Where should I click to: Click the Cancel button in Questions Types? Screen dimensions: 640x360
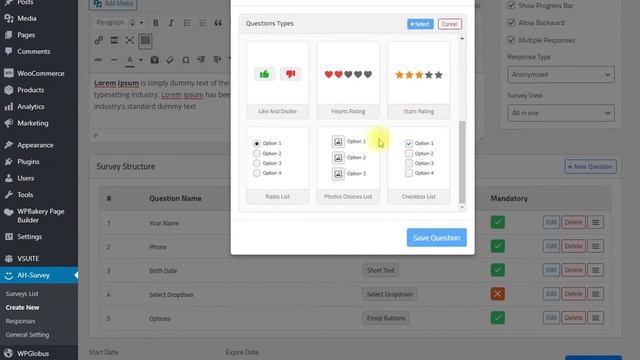click(450, 24)
